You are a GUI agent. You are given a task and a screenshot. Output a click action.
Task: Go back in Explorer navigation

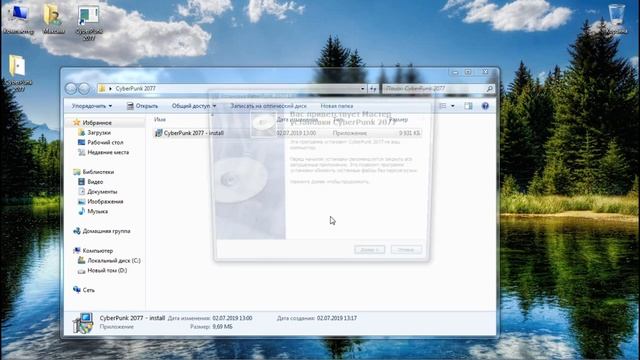(71, 88)
